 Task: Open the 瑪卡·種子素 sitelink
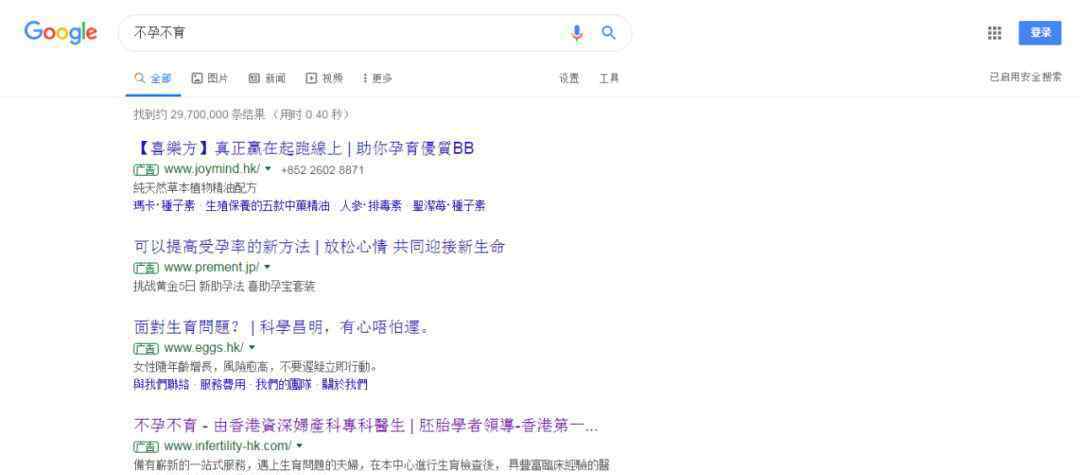click(x=164, y=206)
